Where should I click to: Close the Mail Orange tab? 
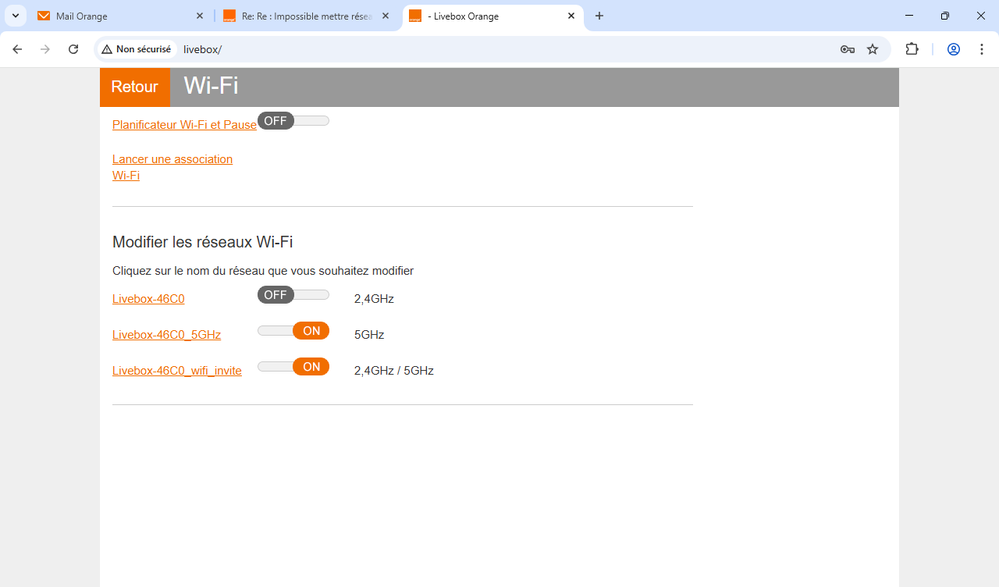click(199, 16)
